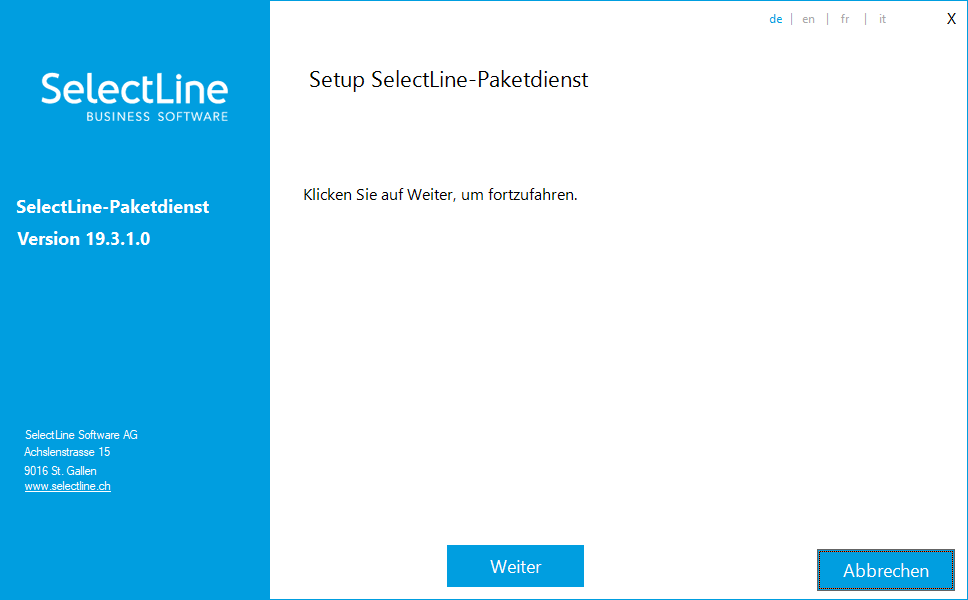This screenshot has height=600, width=968.
Task: Click the 'Klicken Sie auf Weiter' instruction text
Action: [x=440, y=194]
